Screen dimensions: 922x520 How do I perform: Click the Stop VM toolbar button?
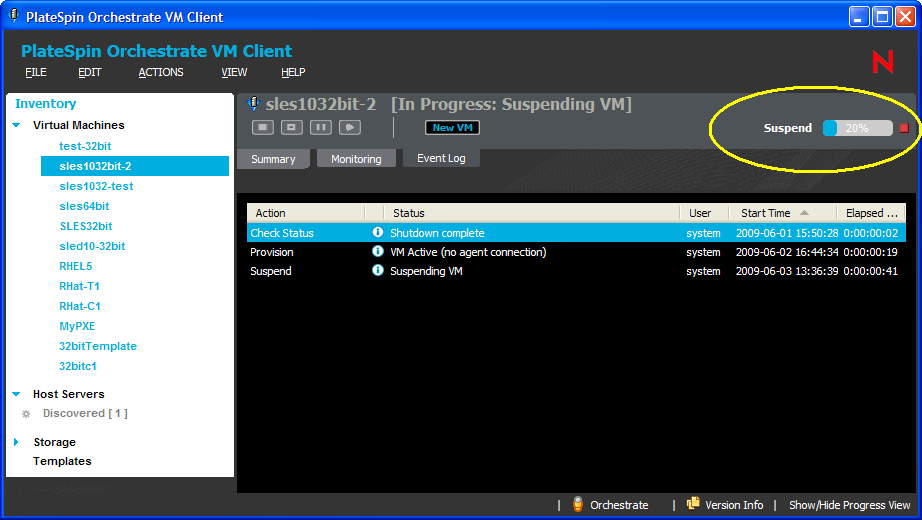tap(263, 127)
